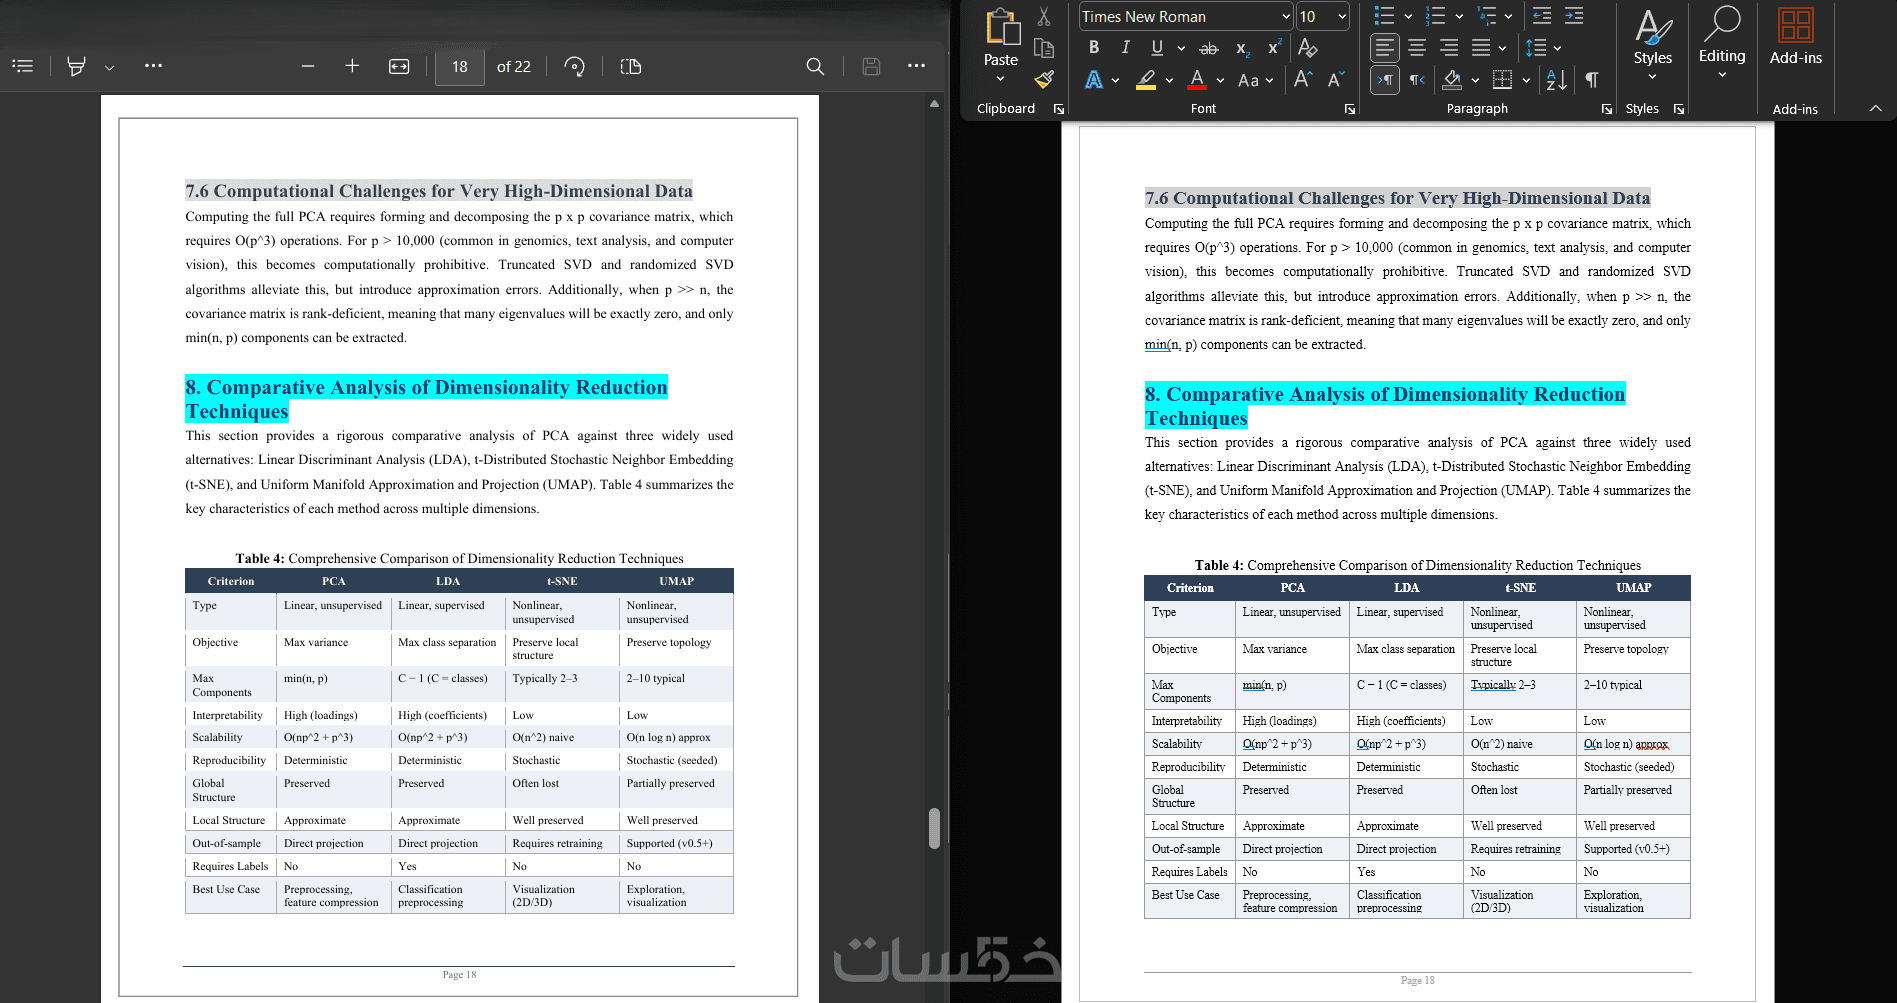Apply multilevel list
The image size is (1897, 1003).
tap(1487, 16)
